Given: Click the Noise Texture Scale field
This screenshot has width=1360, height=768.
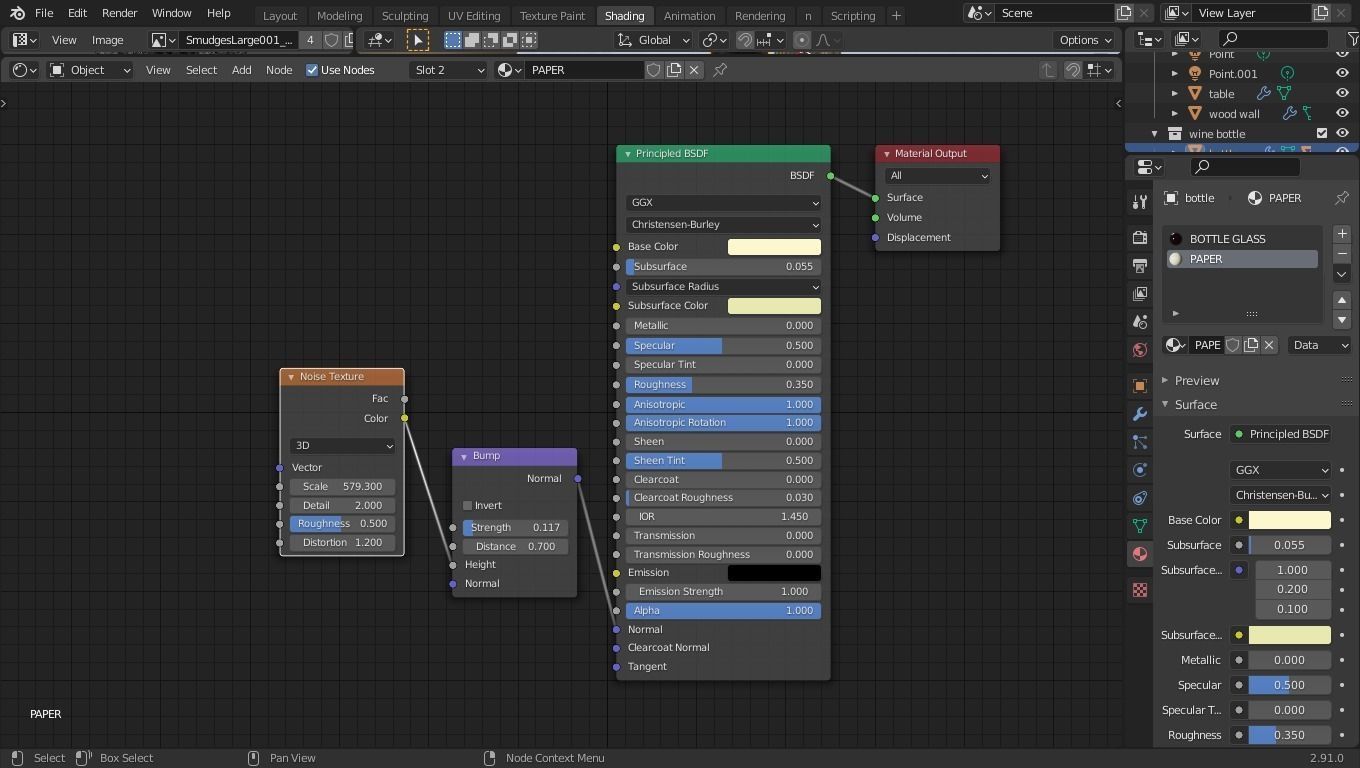Looking at the screenshot, I should [342, 486].
